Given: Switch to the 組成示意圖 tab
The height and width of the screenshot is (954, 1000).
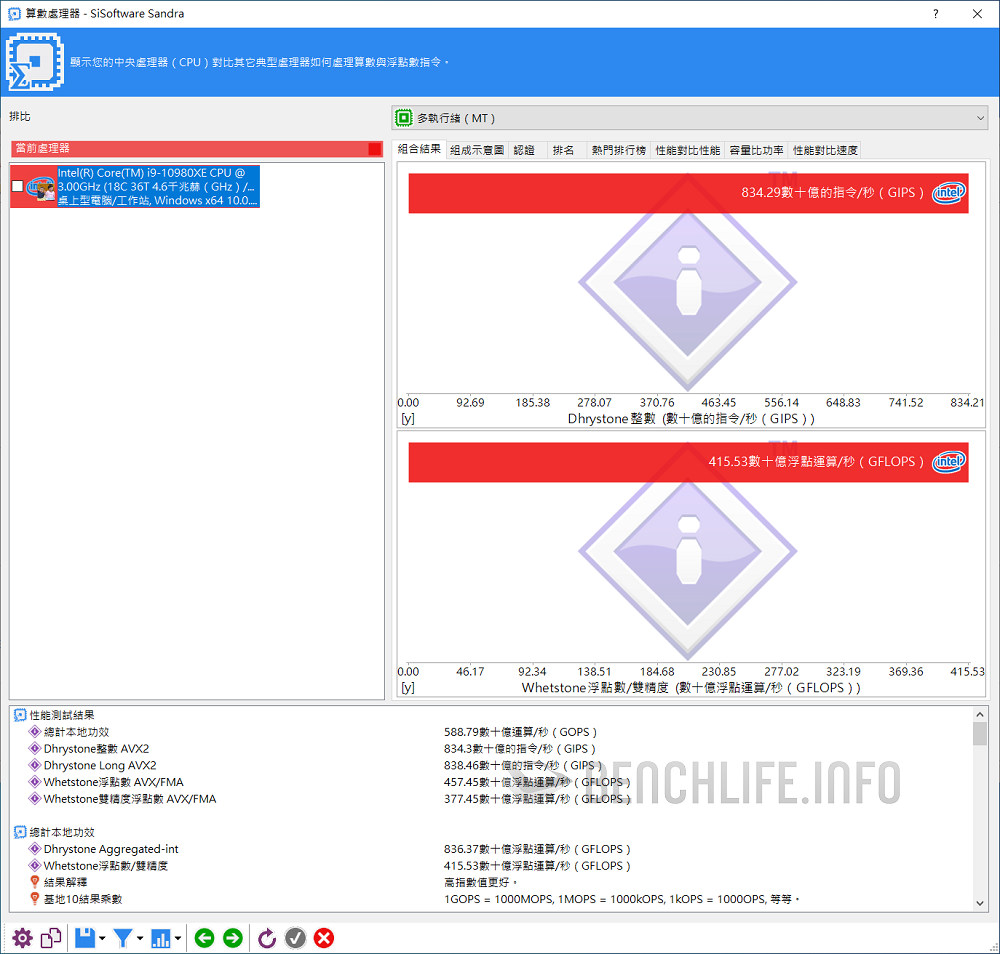Looking at the screenshot, I should tap(477, 150).
